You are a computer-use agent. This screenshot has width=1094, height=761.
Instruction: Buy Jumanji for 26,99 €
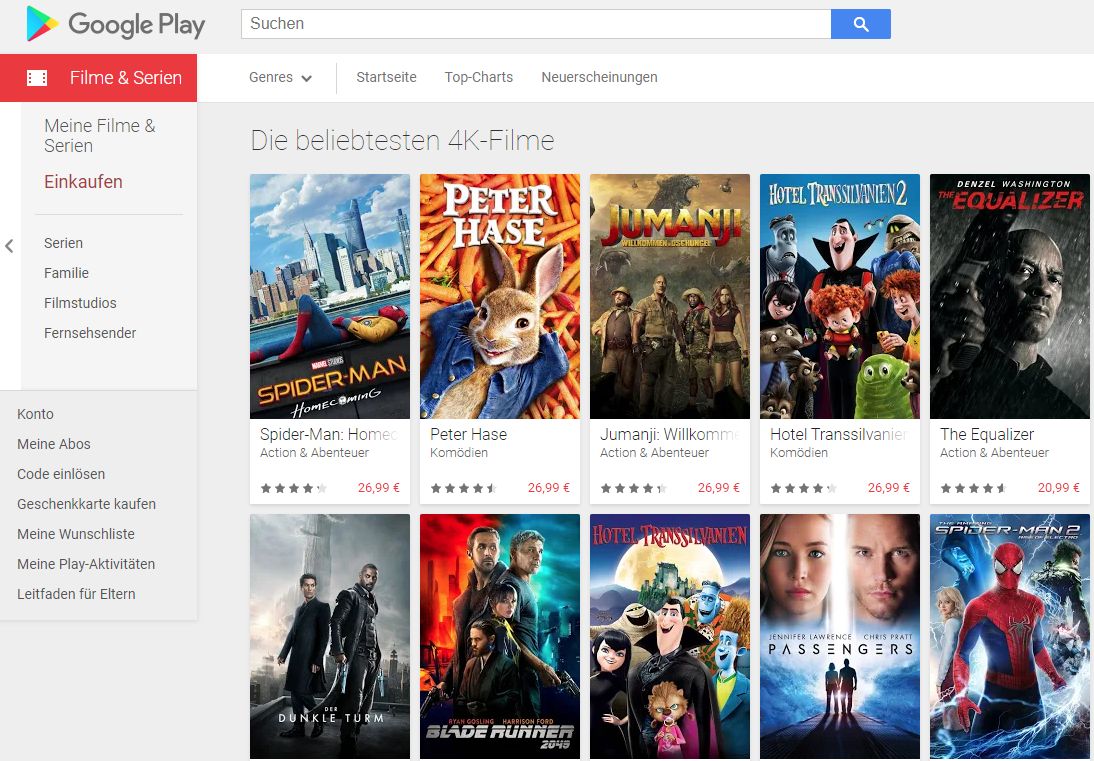coord(719,488)
